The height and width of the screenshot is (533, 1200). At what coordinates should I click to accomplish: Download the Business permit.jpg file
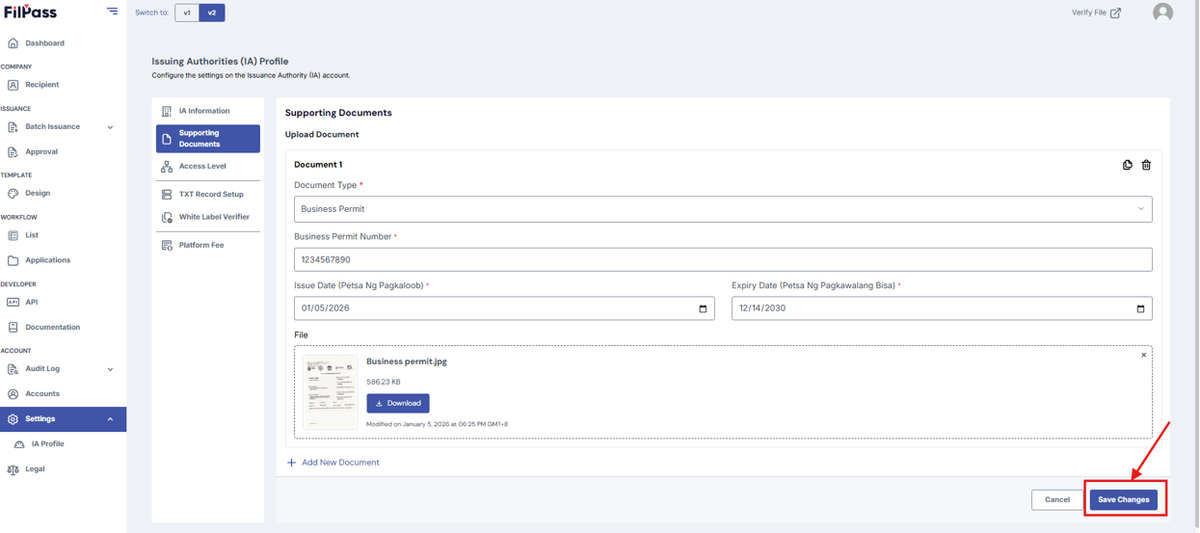pos(398,403)
